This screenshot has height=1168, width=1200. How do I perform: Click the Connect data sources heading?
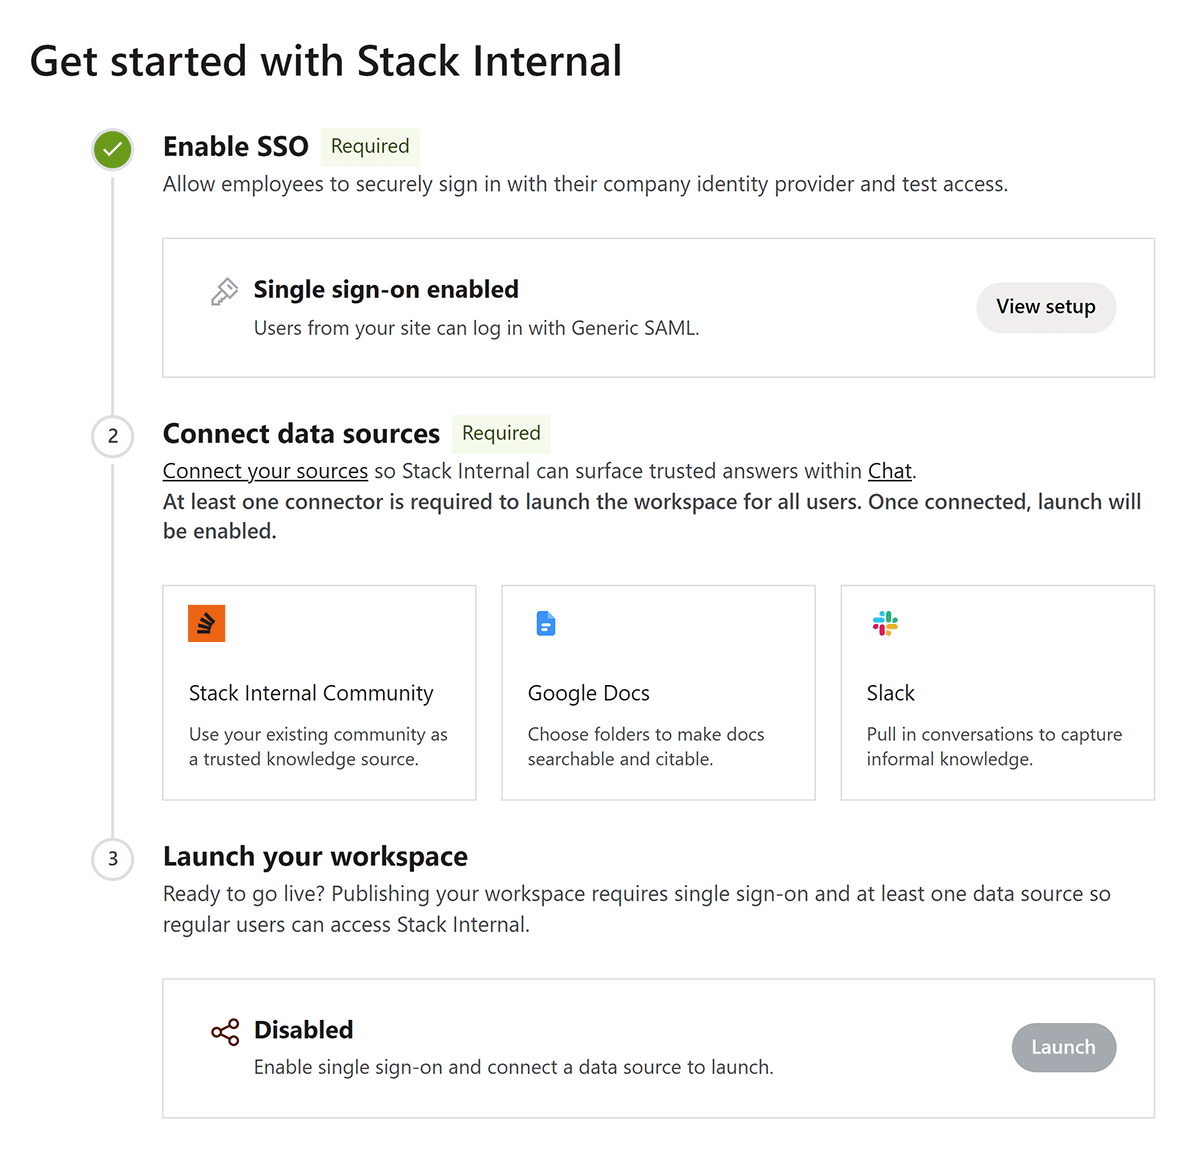301,434
